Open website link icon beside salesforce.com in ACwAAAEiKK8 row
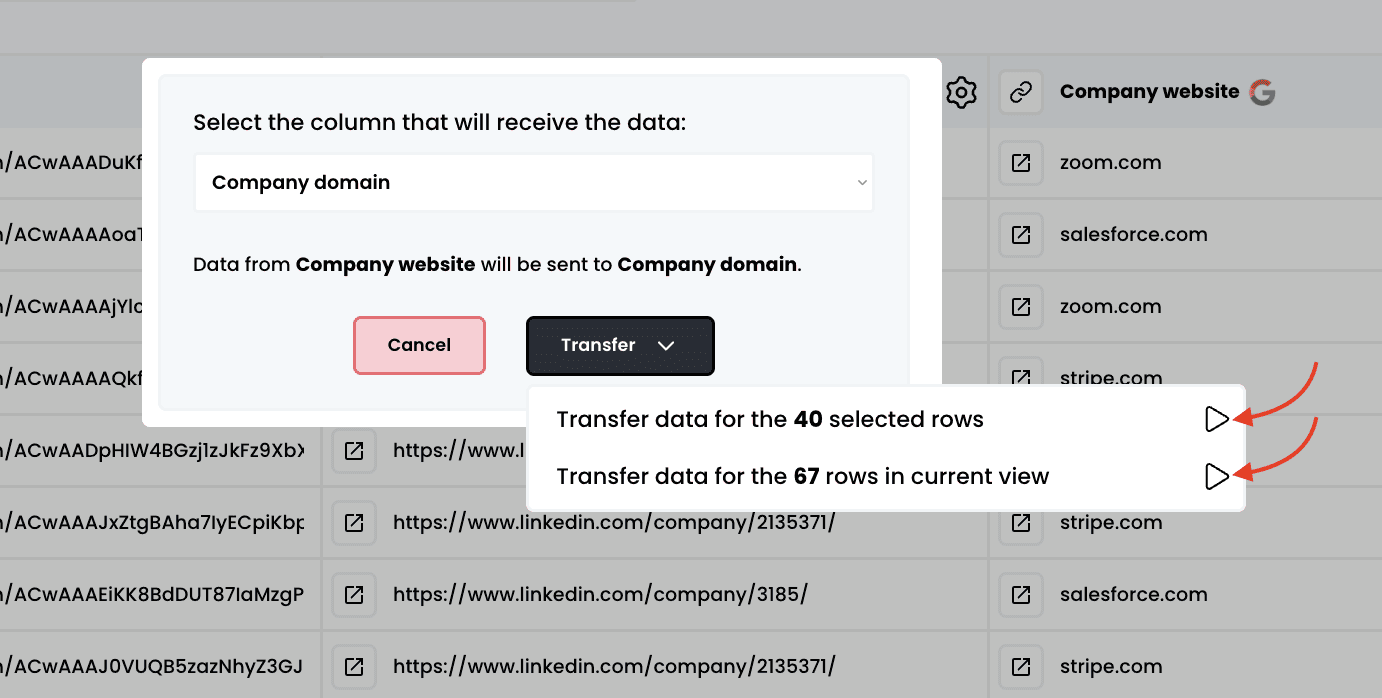The height and width of the screenshot is (698, 1382). (1020, 595)
